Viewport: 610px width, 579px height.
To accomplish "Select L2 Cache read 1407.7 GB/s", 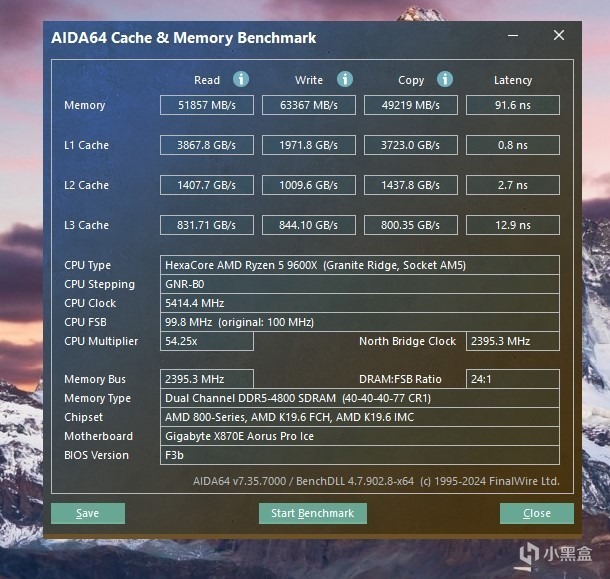I will (x=207, y=185).
